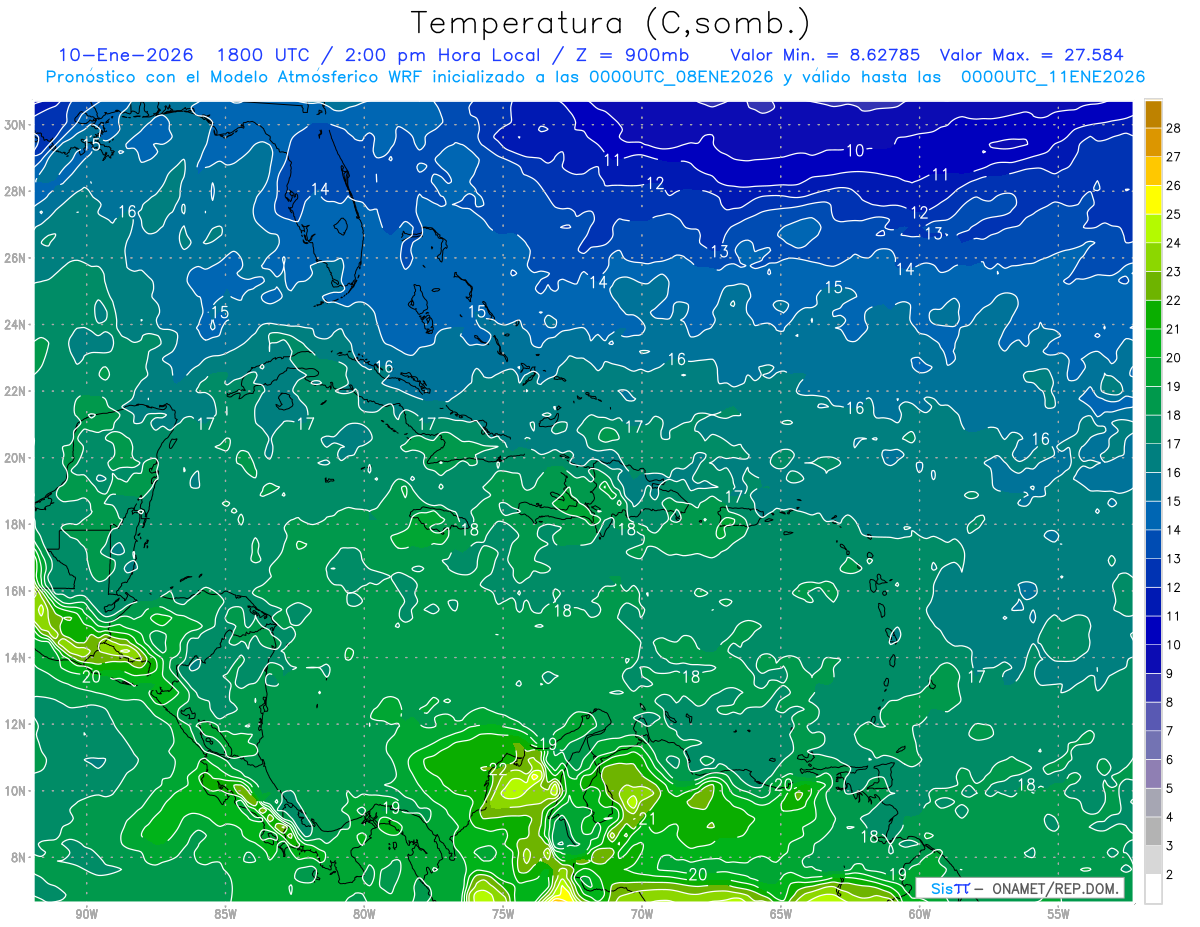Click the 80W longitude axis label
This screenshot has height=927, width=1200.
point(364,914)
